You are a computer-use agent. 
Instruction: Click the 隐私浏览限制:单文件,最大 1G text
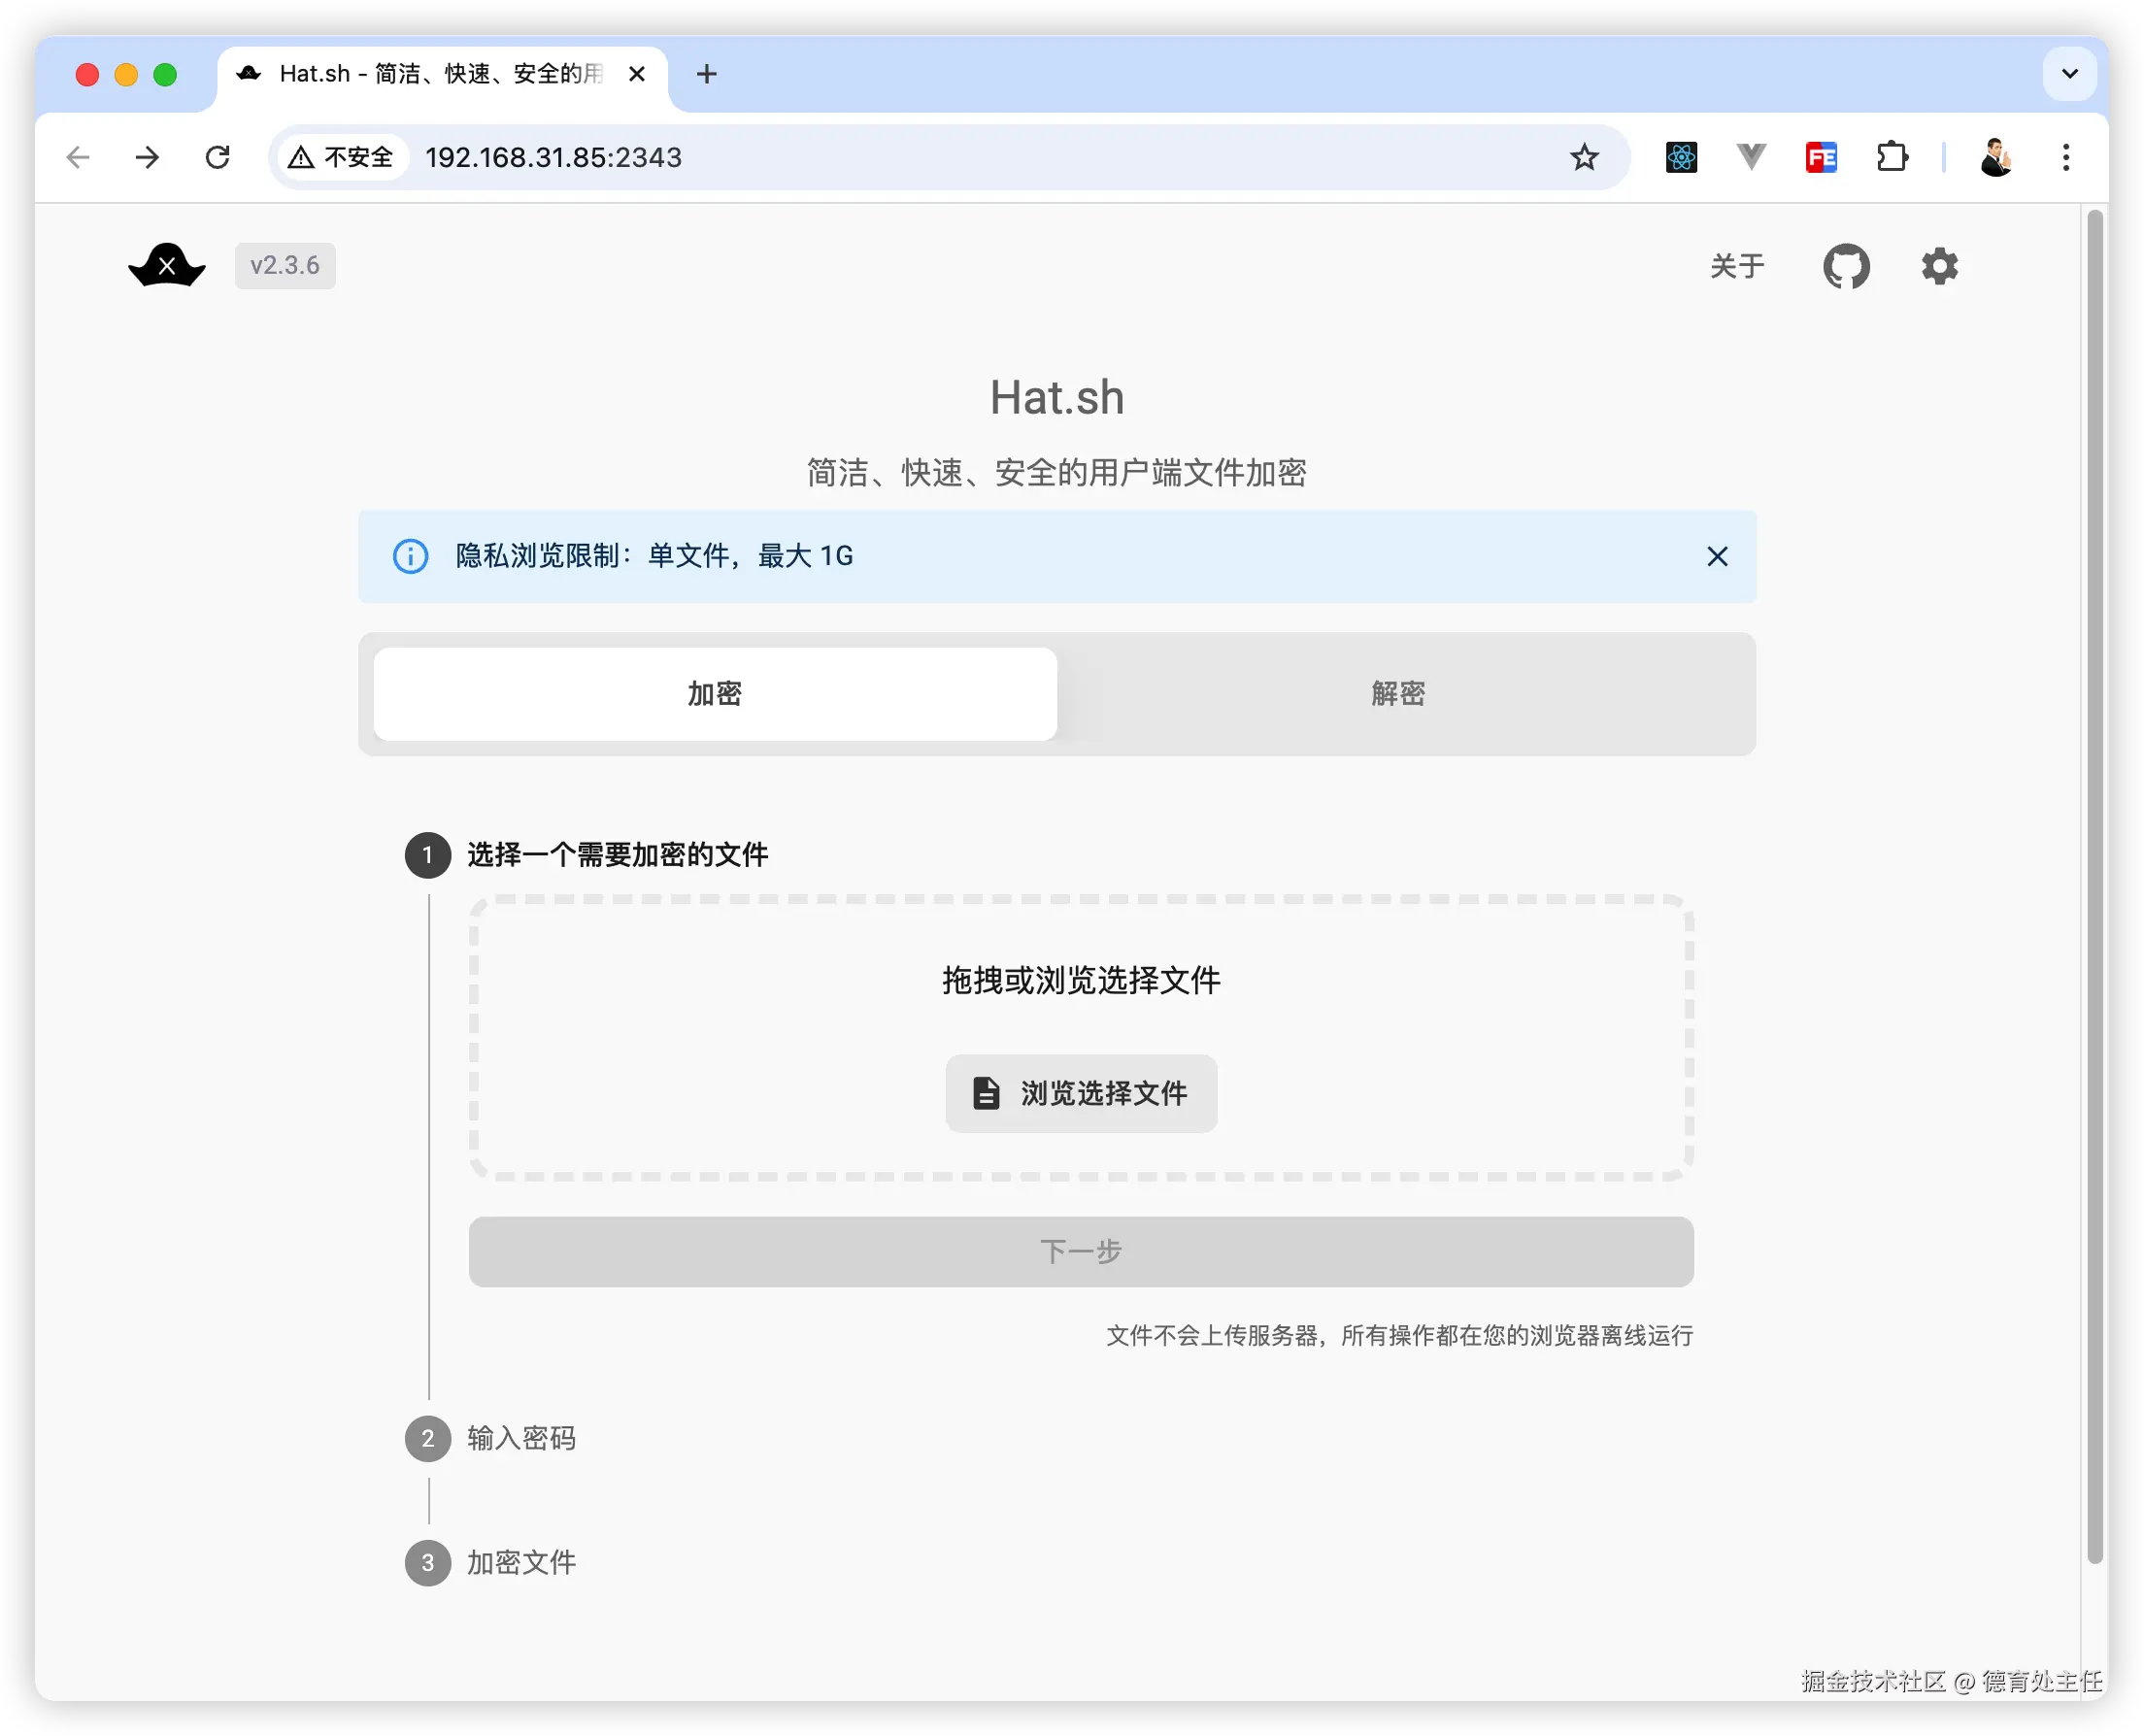655,556
